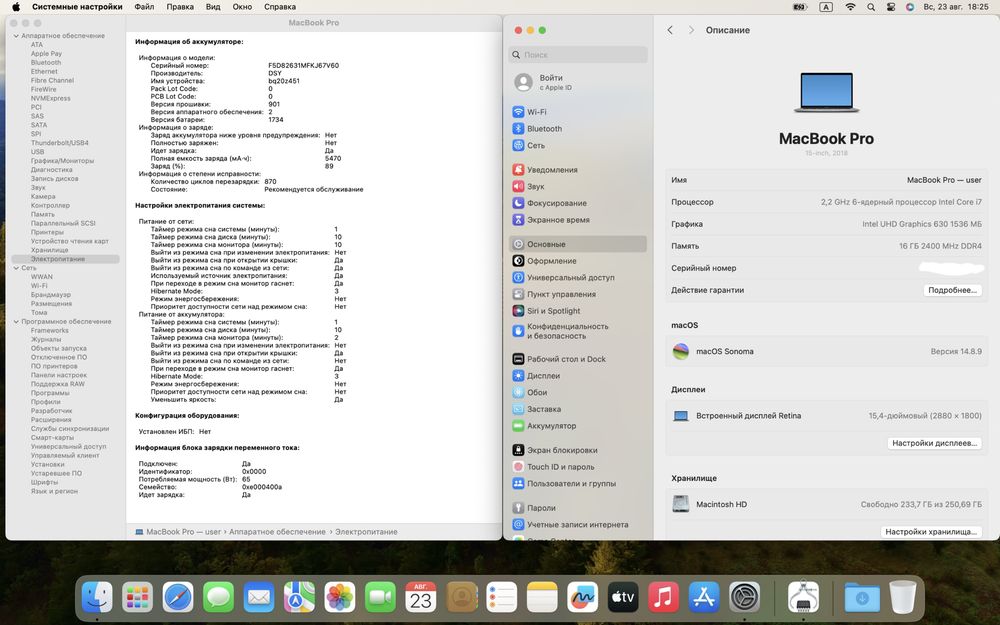Screen dimensions: 1000x625
Task: Select Bluetooth in System Information tree
Action: click(x=46, y=62)
